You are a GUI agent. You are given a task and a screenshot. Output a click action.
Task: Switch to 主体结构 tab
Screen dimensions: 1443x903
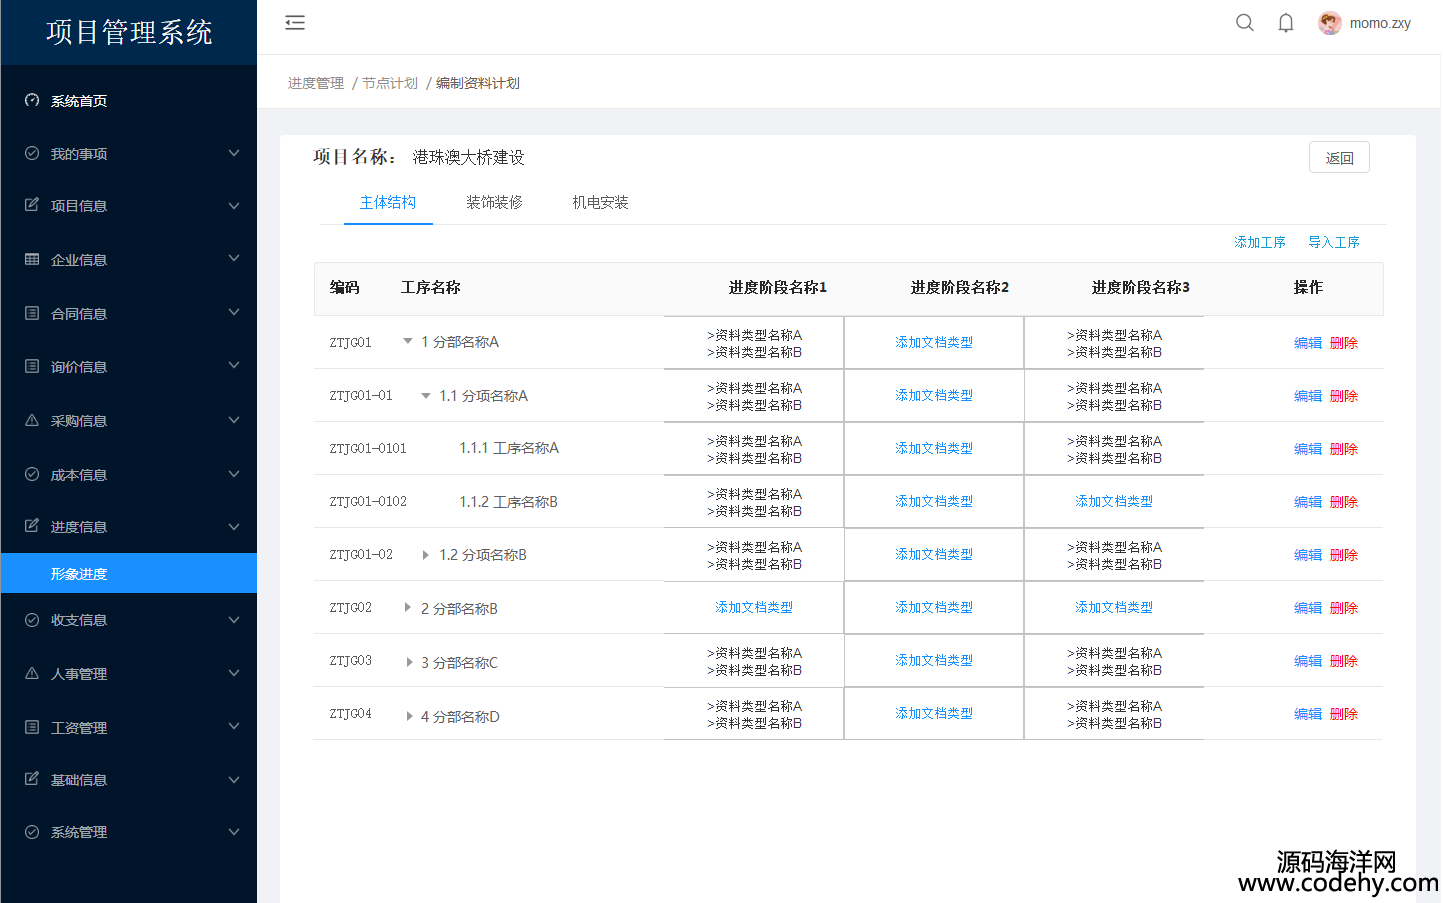[x=388, y=202]
